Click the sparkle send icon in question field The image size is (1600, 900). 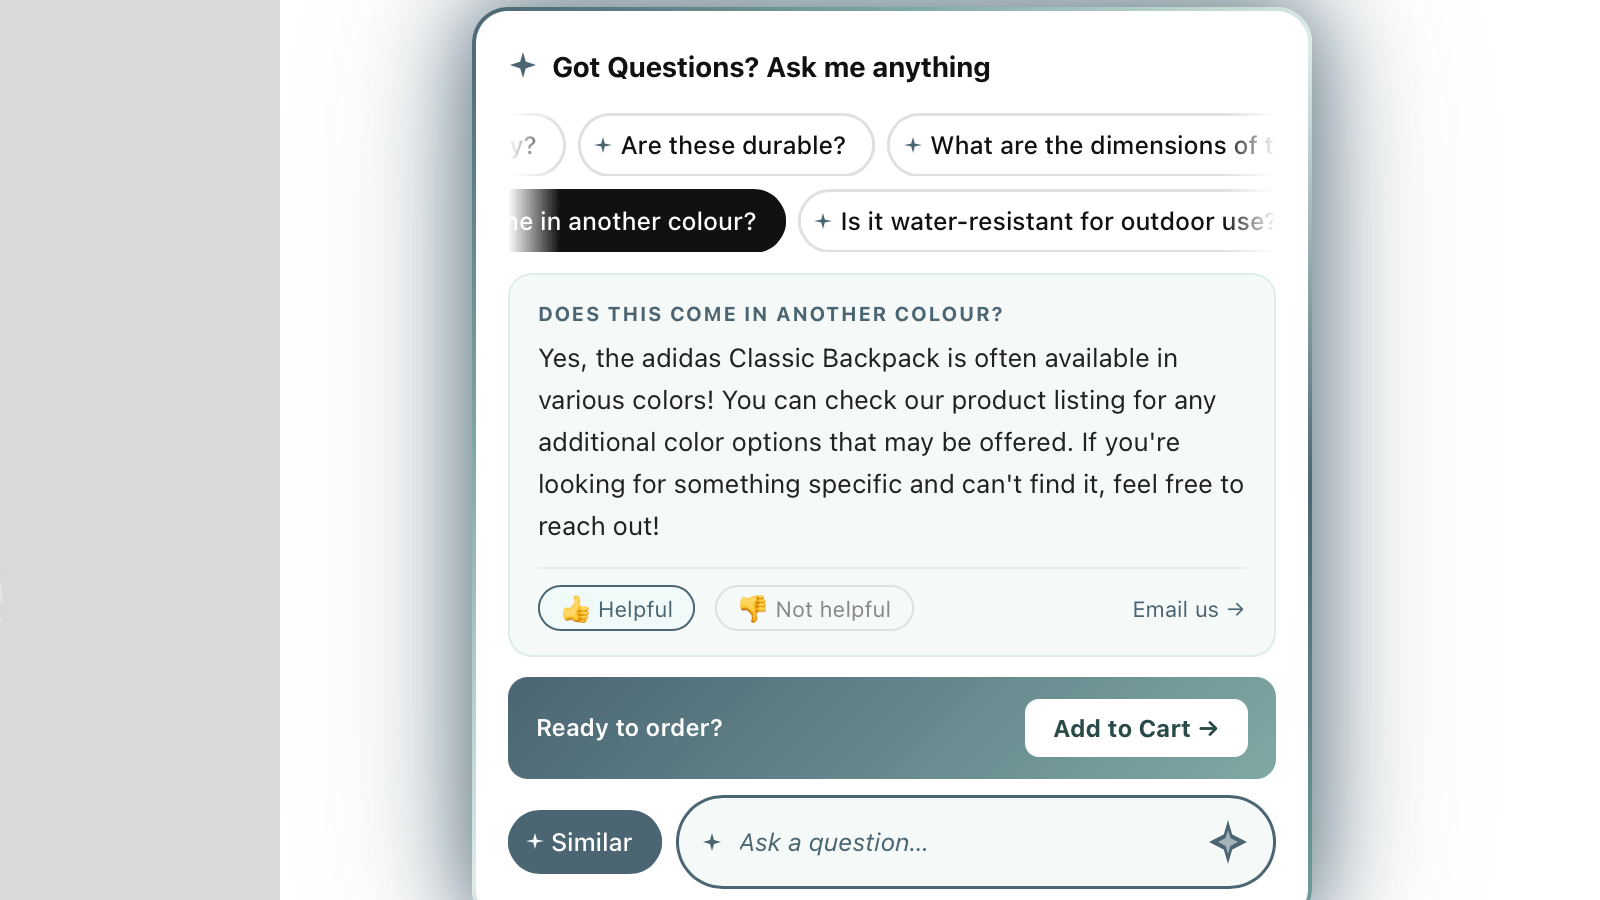coord(1227,842)
